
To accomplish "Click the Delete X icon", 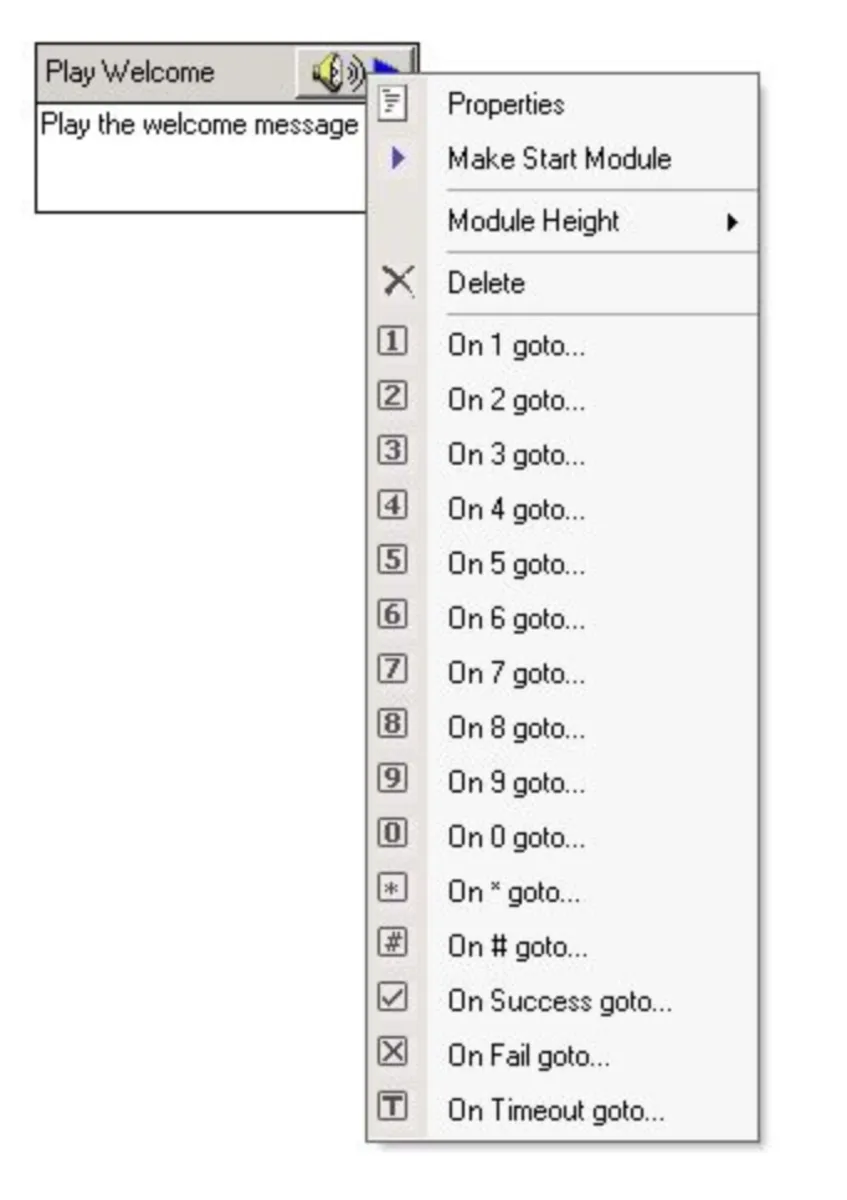I will [x=397, y=283].
